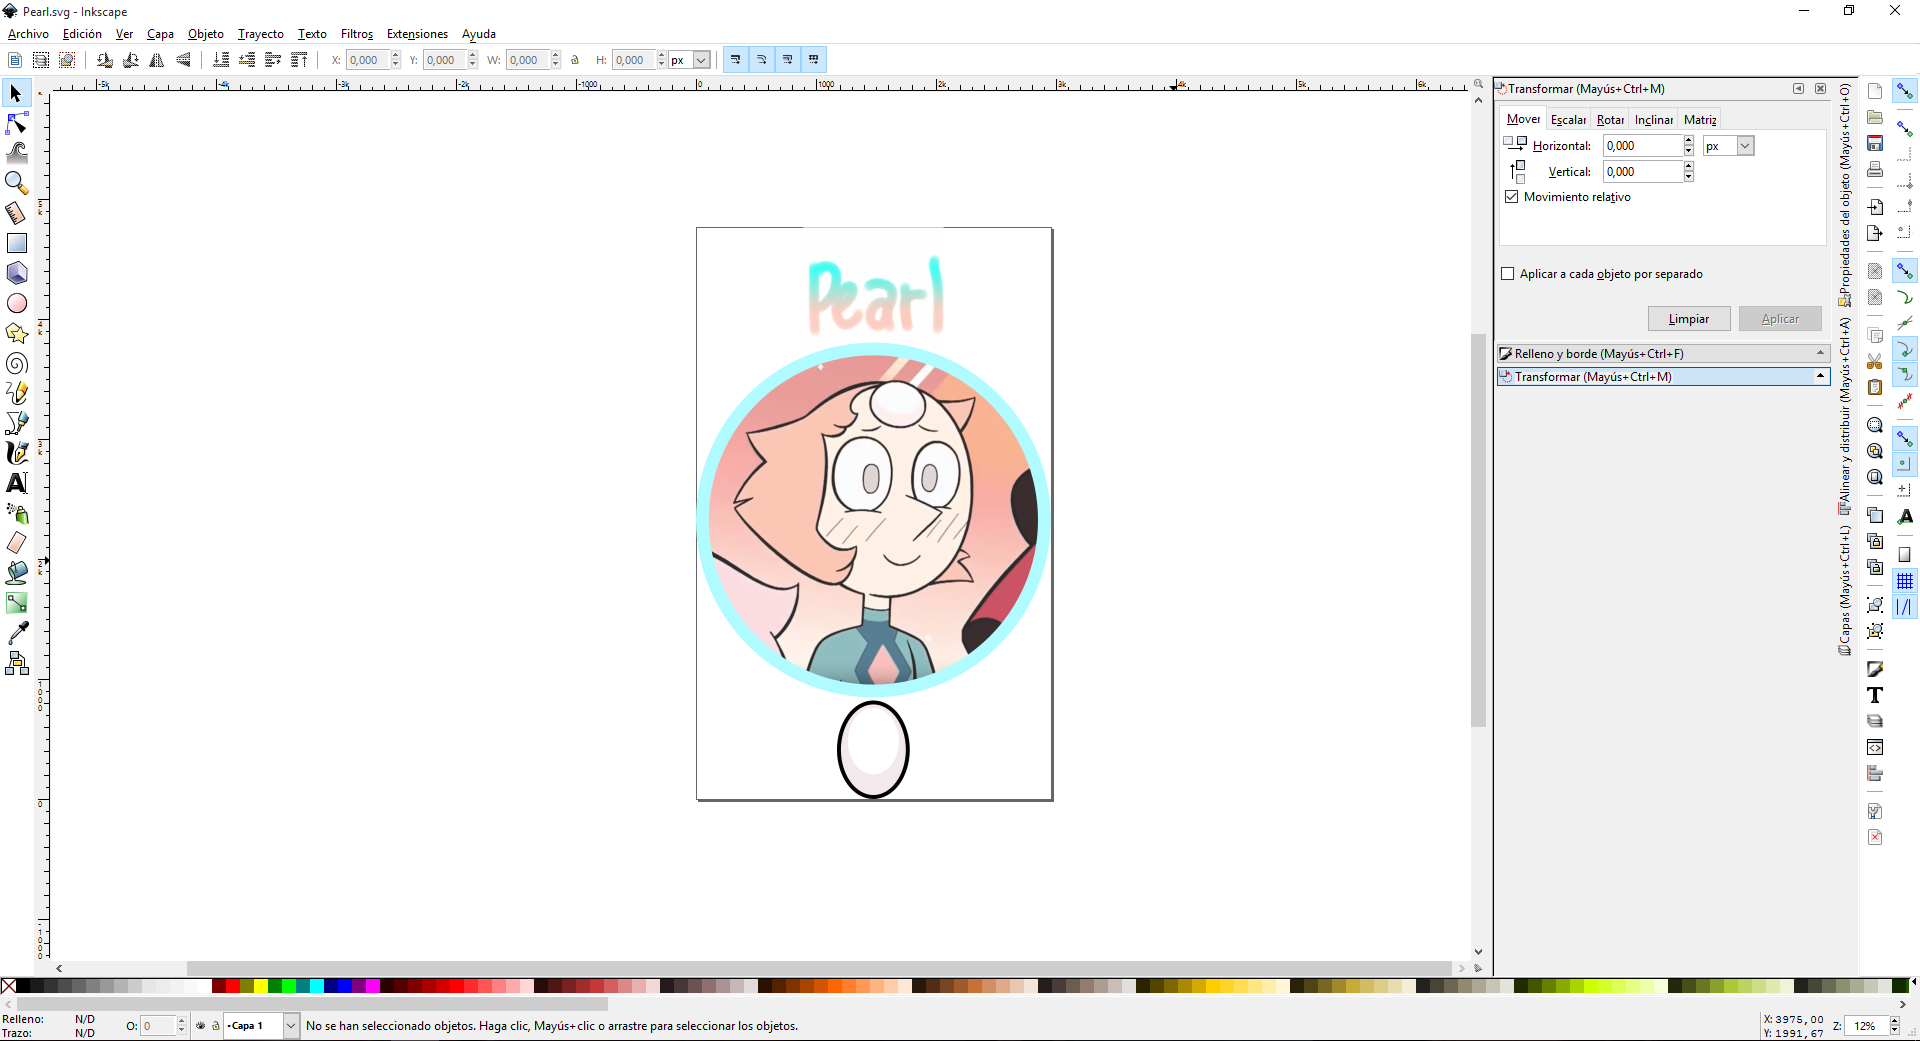1920x1041 pixels.
Task: Select the Star polygon tool
Action: (16, 333)
